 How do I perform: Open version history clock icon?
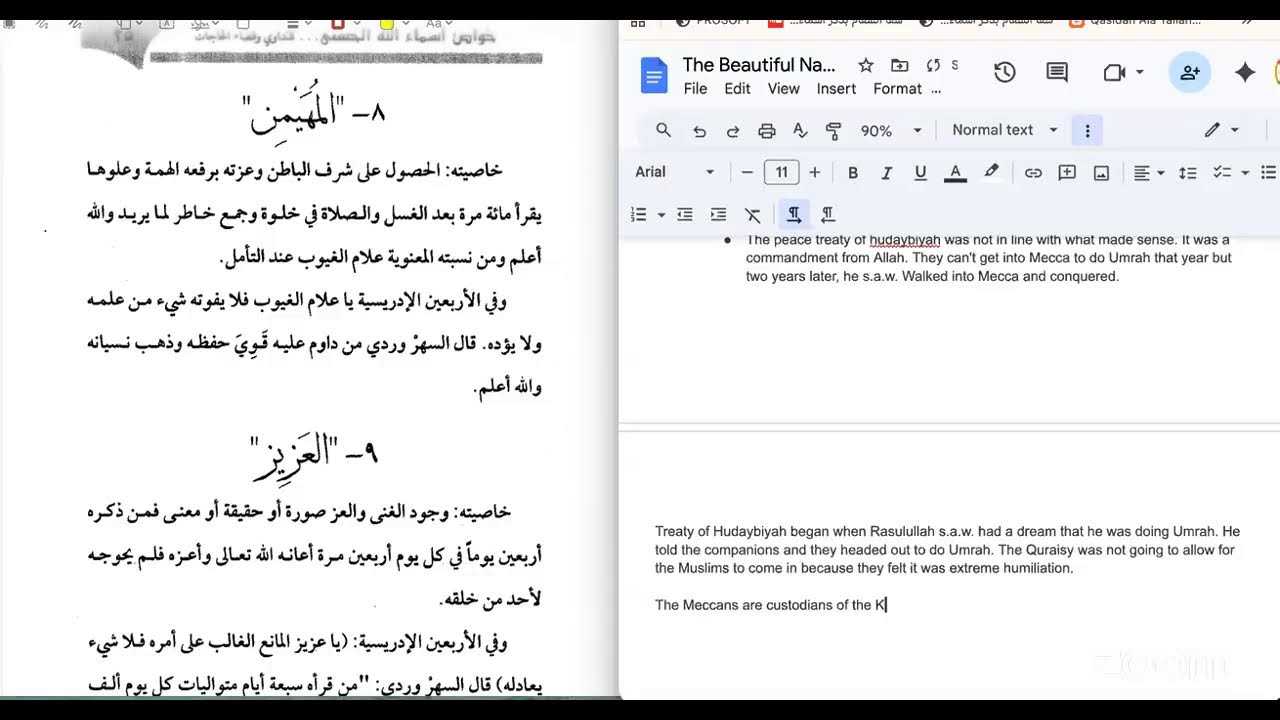(1004, 72)
